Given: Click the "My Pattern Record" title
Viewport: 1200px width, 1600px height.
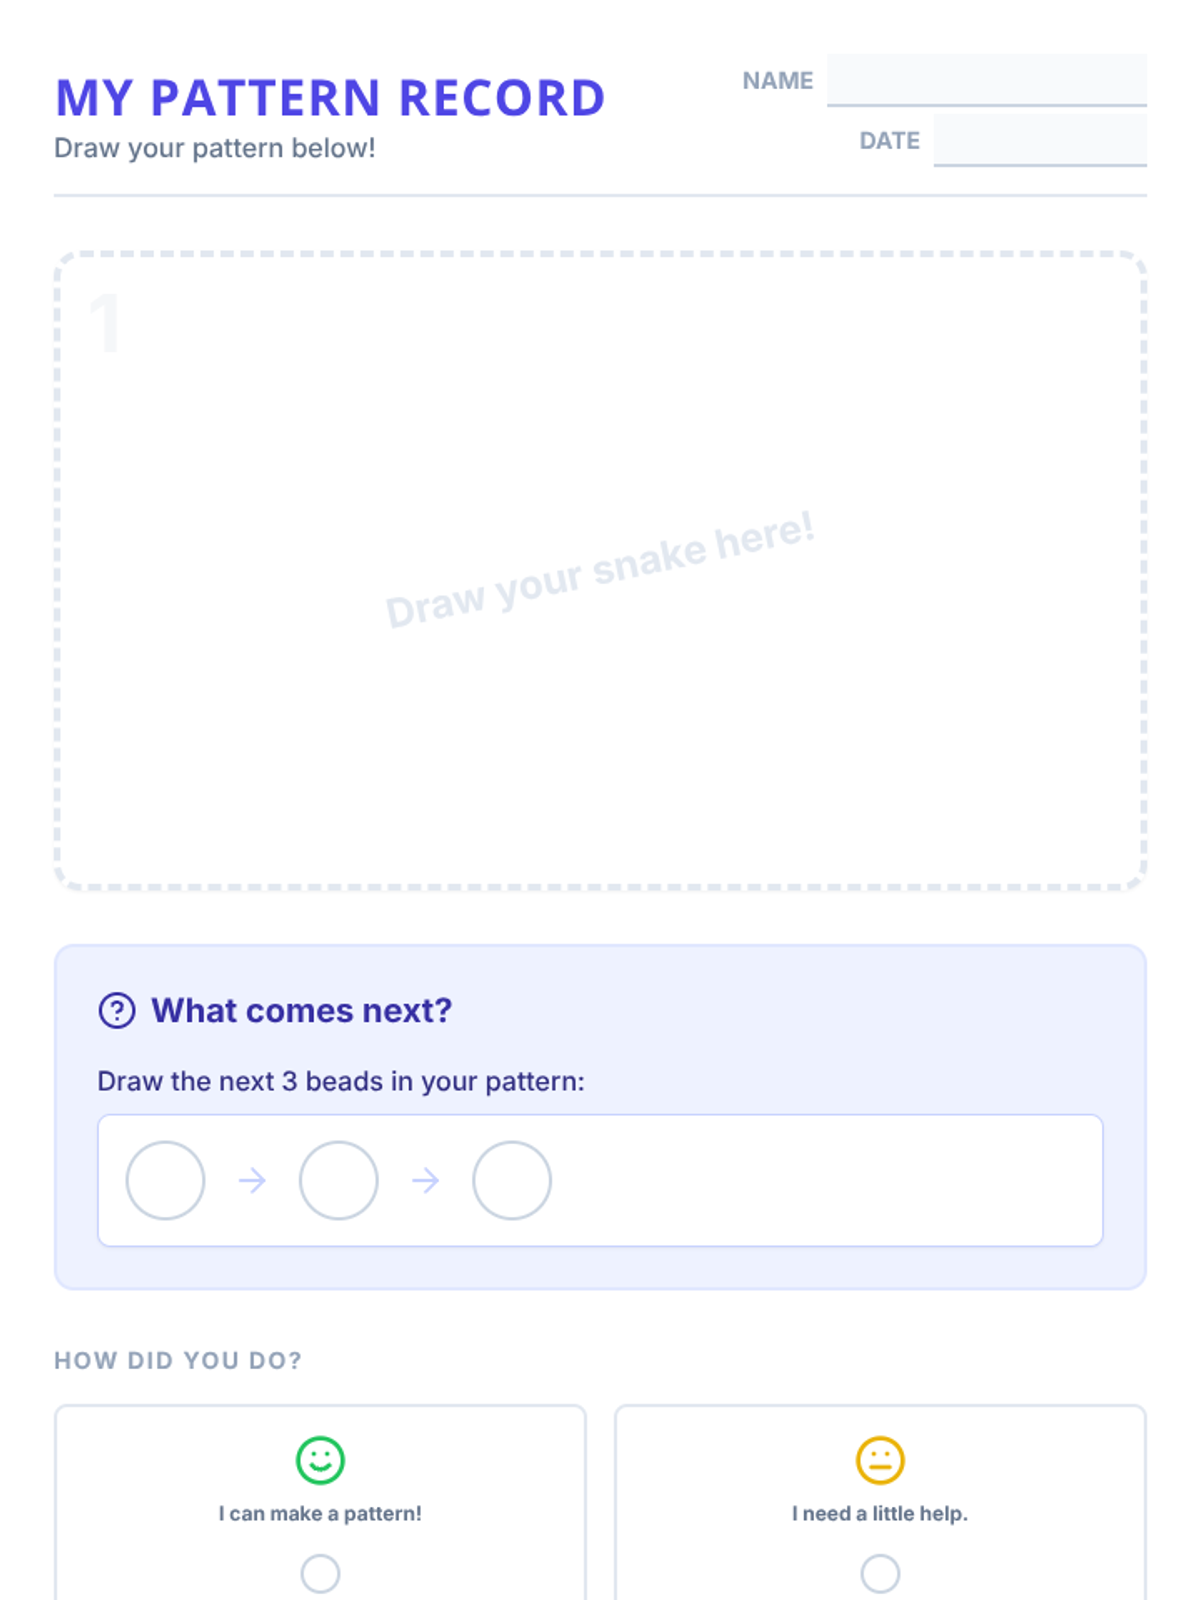Looking at the screenshot, I should tap(330, 98).
